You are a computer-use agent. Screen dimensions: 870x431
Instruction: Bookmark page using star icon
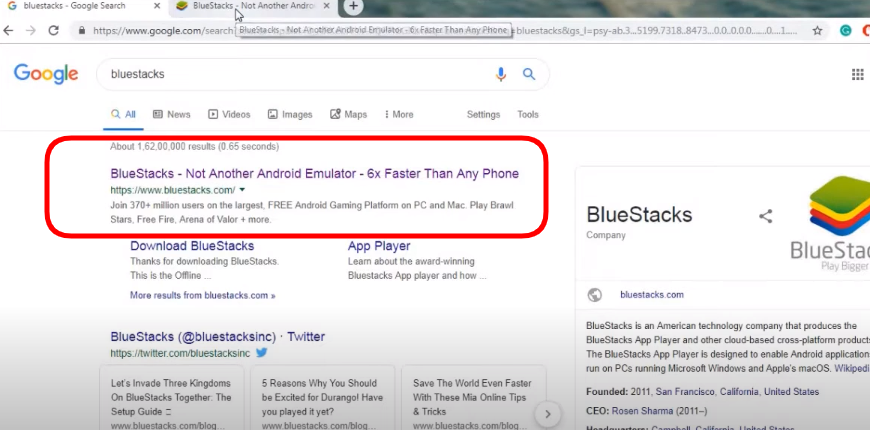[x=817, y=31]
